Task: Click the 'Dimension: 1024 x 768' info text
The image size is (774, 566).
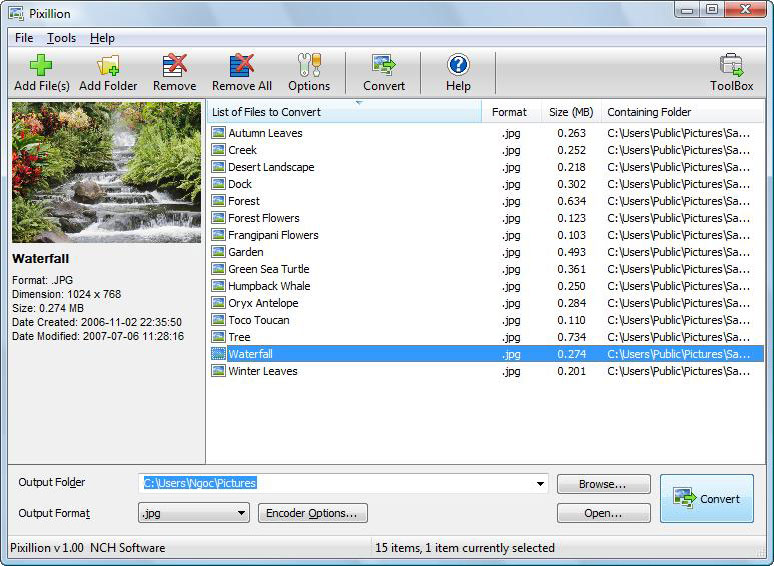Action: pyautogui.click(x=67, y=294)
